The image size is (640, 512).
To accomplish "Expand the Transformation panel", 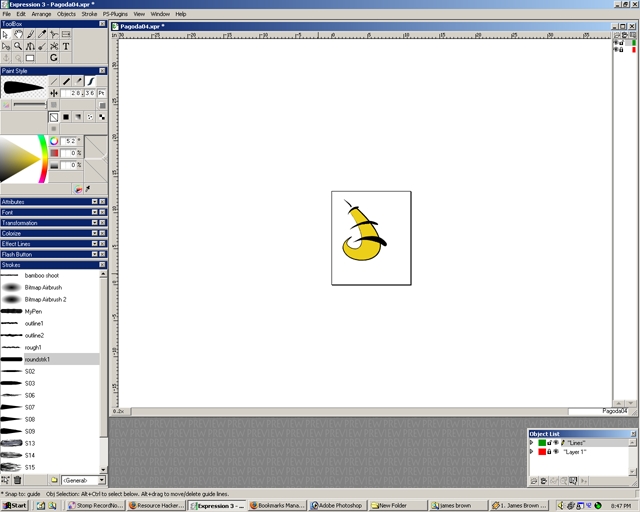I will [95, 223].
